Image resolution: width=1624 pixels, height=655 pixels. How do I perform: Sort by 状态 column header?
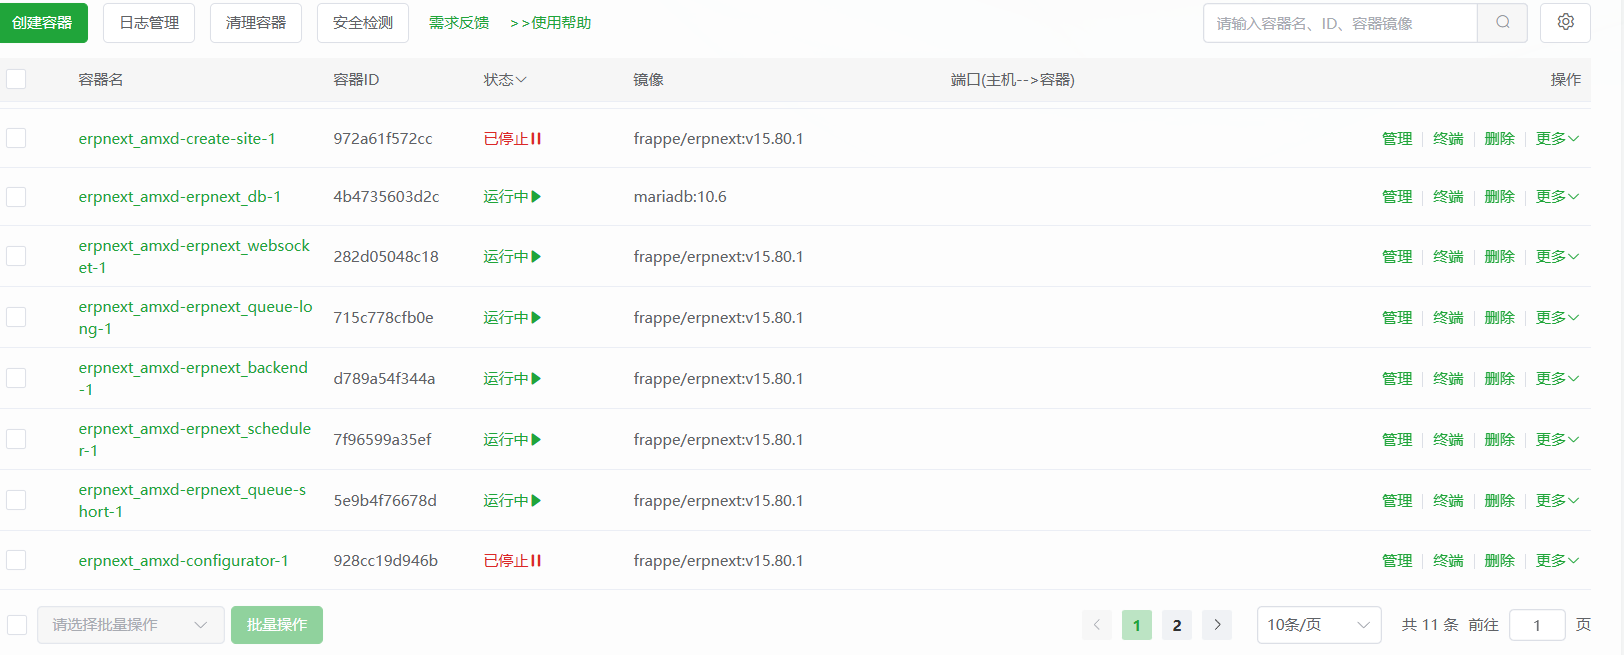[x=505, y=80]
